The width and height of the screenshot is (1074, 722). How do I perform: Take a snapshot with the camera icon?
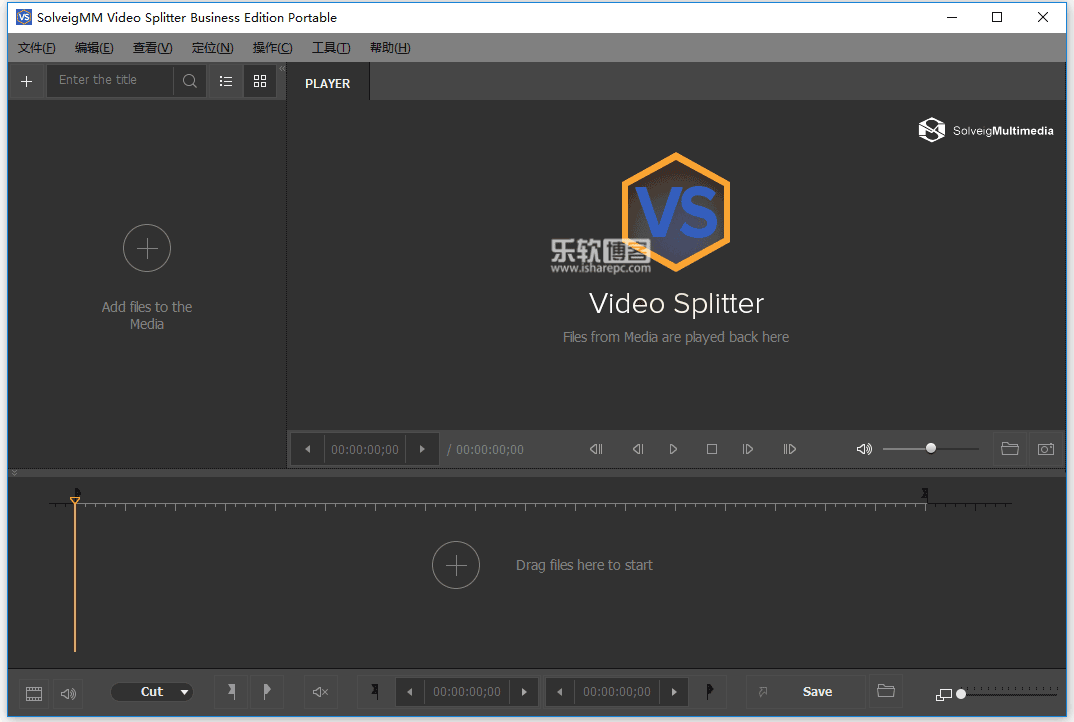pyautogui.click(x=1046, y=449)
